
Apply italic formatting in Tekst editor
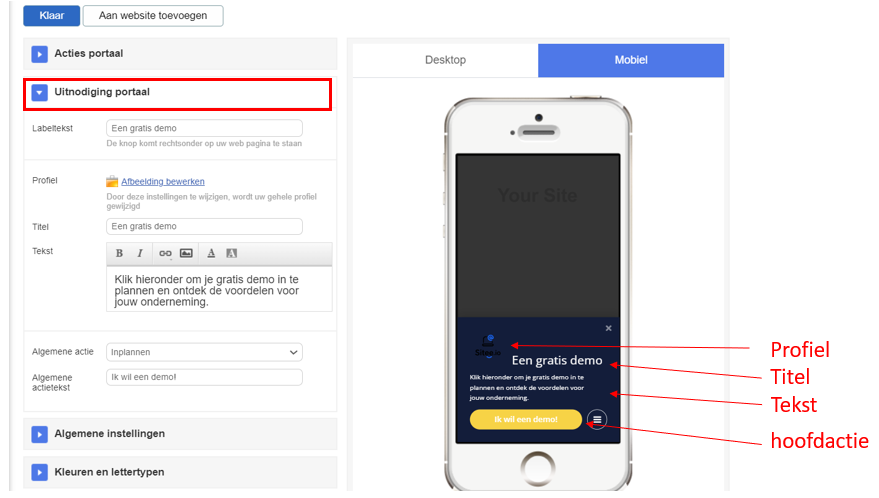[x=140, y=253]
